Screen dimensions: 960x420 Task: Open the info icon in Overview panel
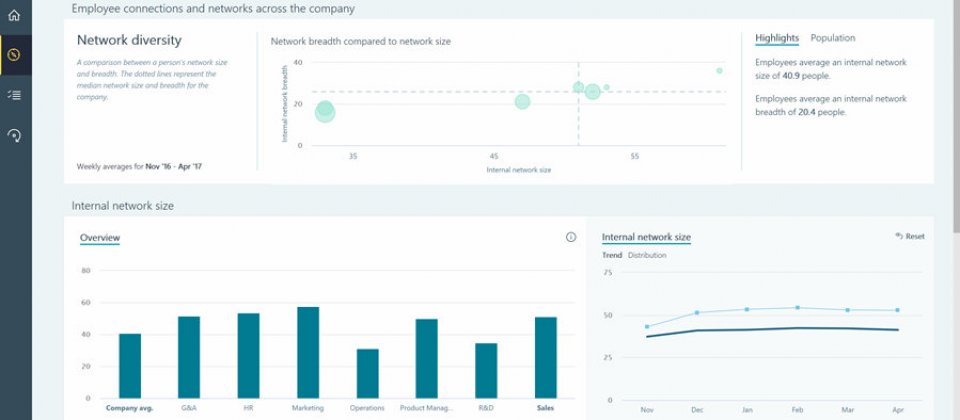click(571, 237)
